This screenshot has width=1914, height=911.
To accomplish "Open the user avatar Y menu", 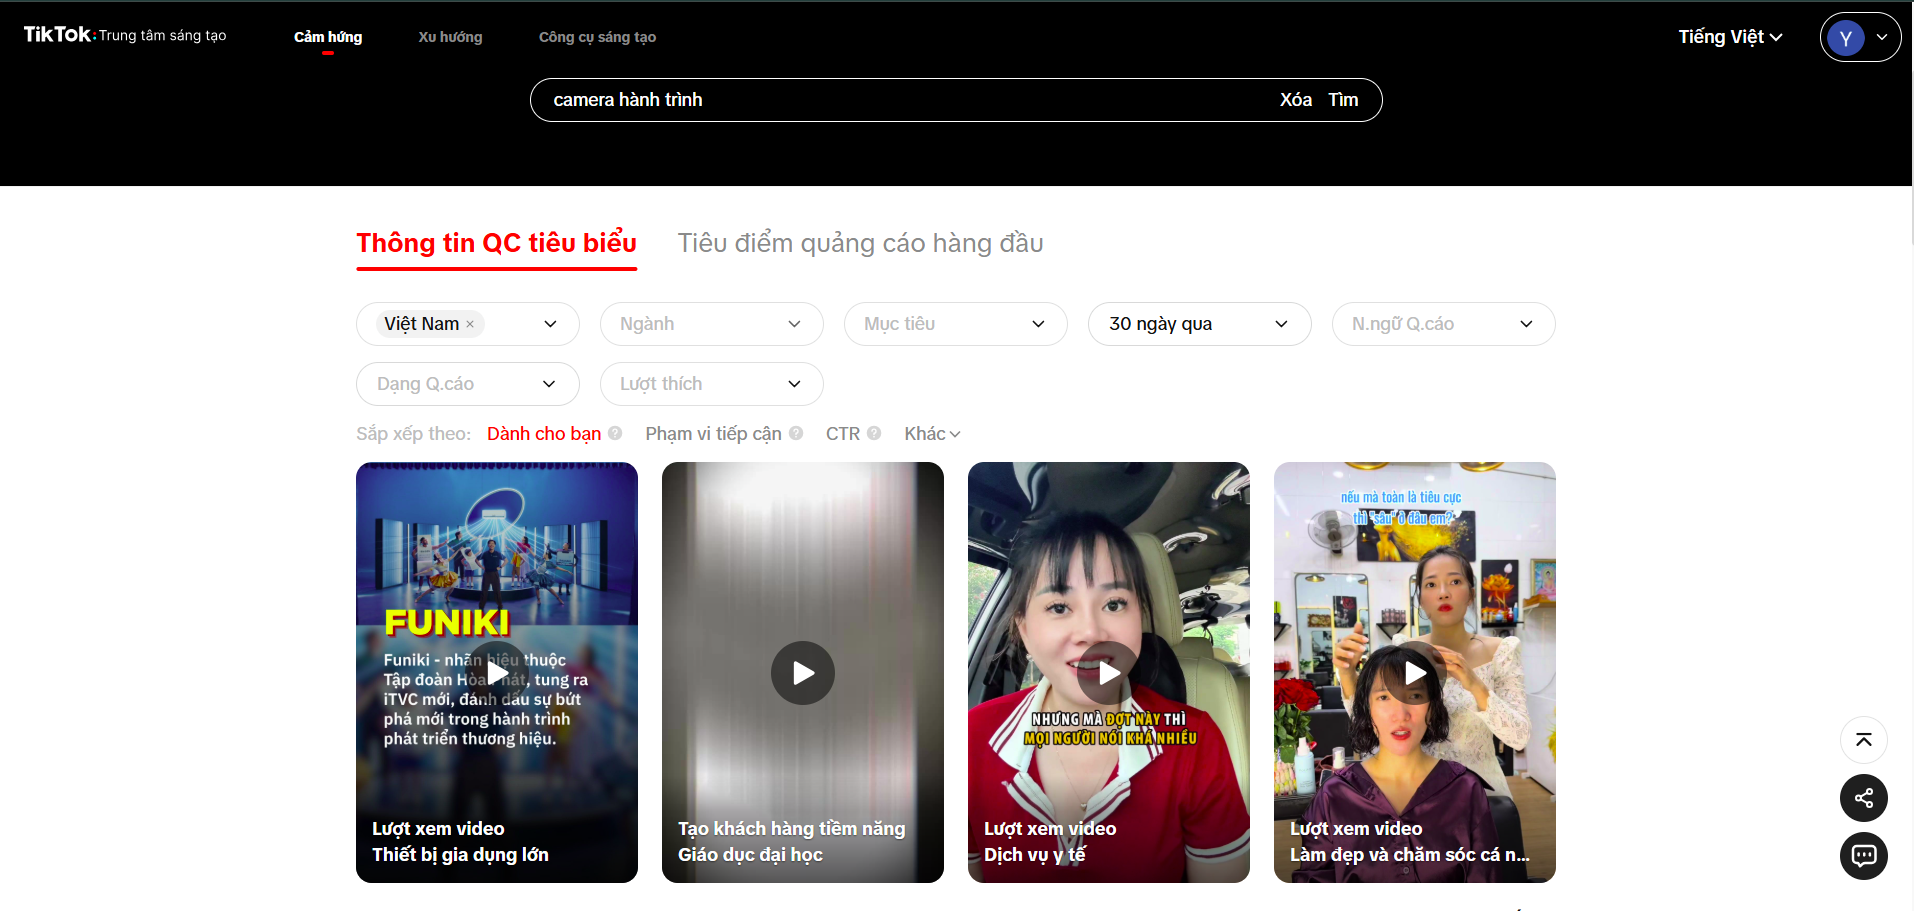I will coord(1860,37).
